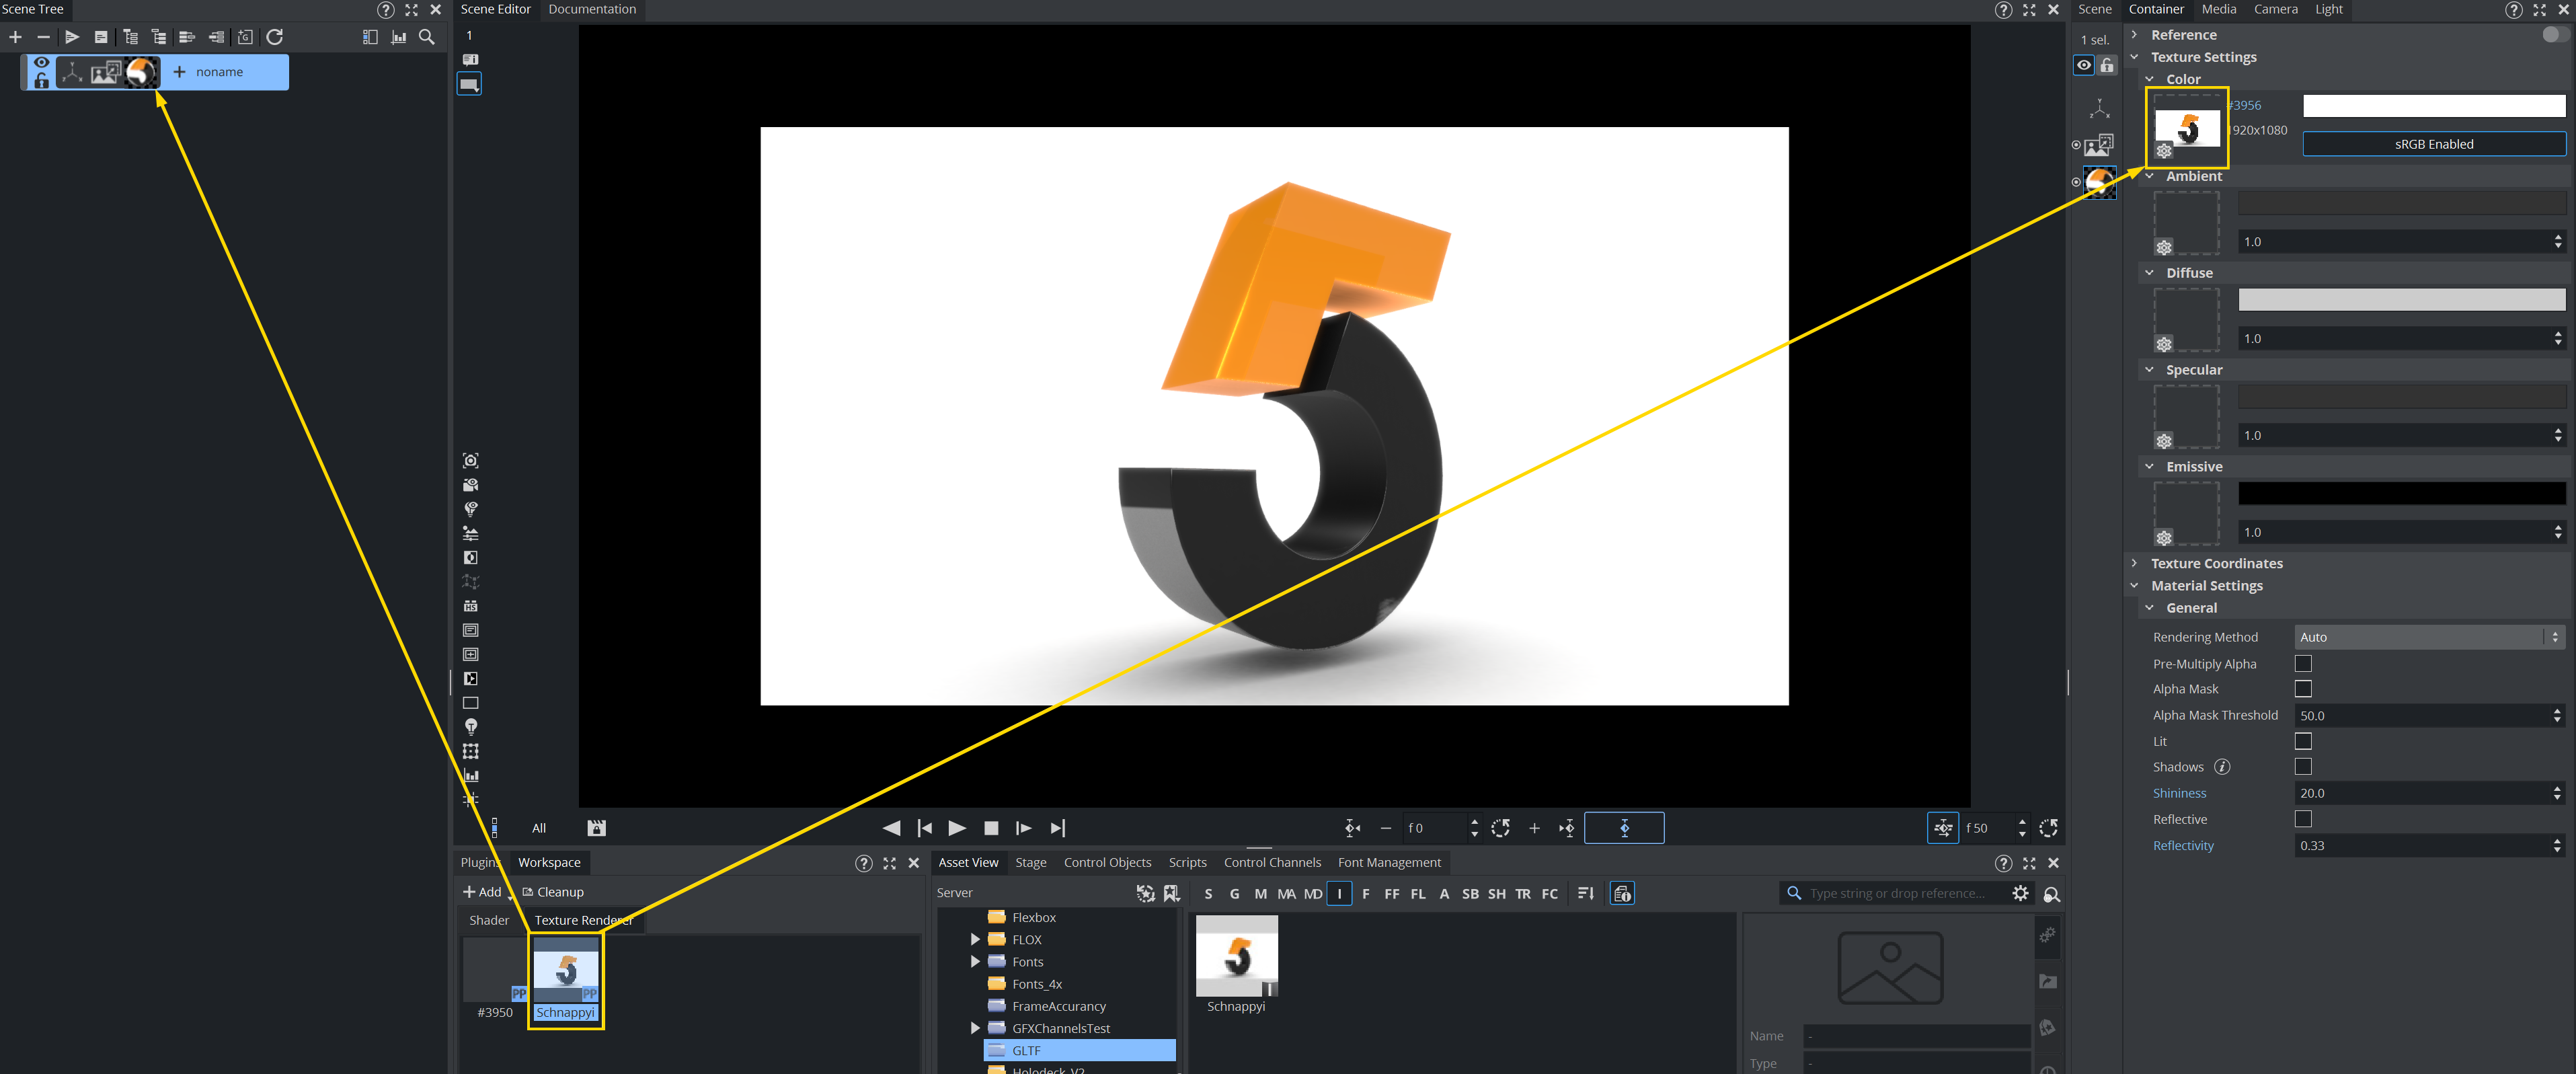Click the play button in timeline controls

coord(957,828)
